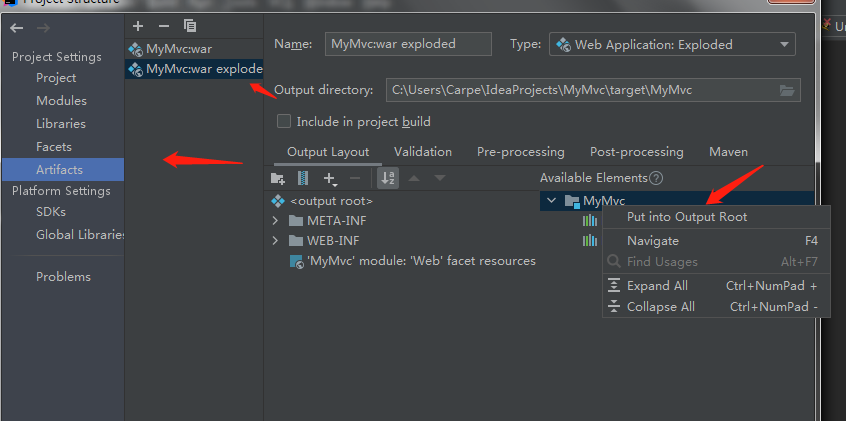The height and width of the screenshot is (421, 846).
Task: Create directory in output layout
Action: [x=277, y=178]
